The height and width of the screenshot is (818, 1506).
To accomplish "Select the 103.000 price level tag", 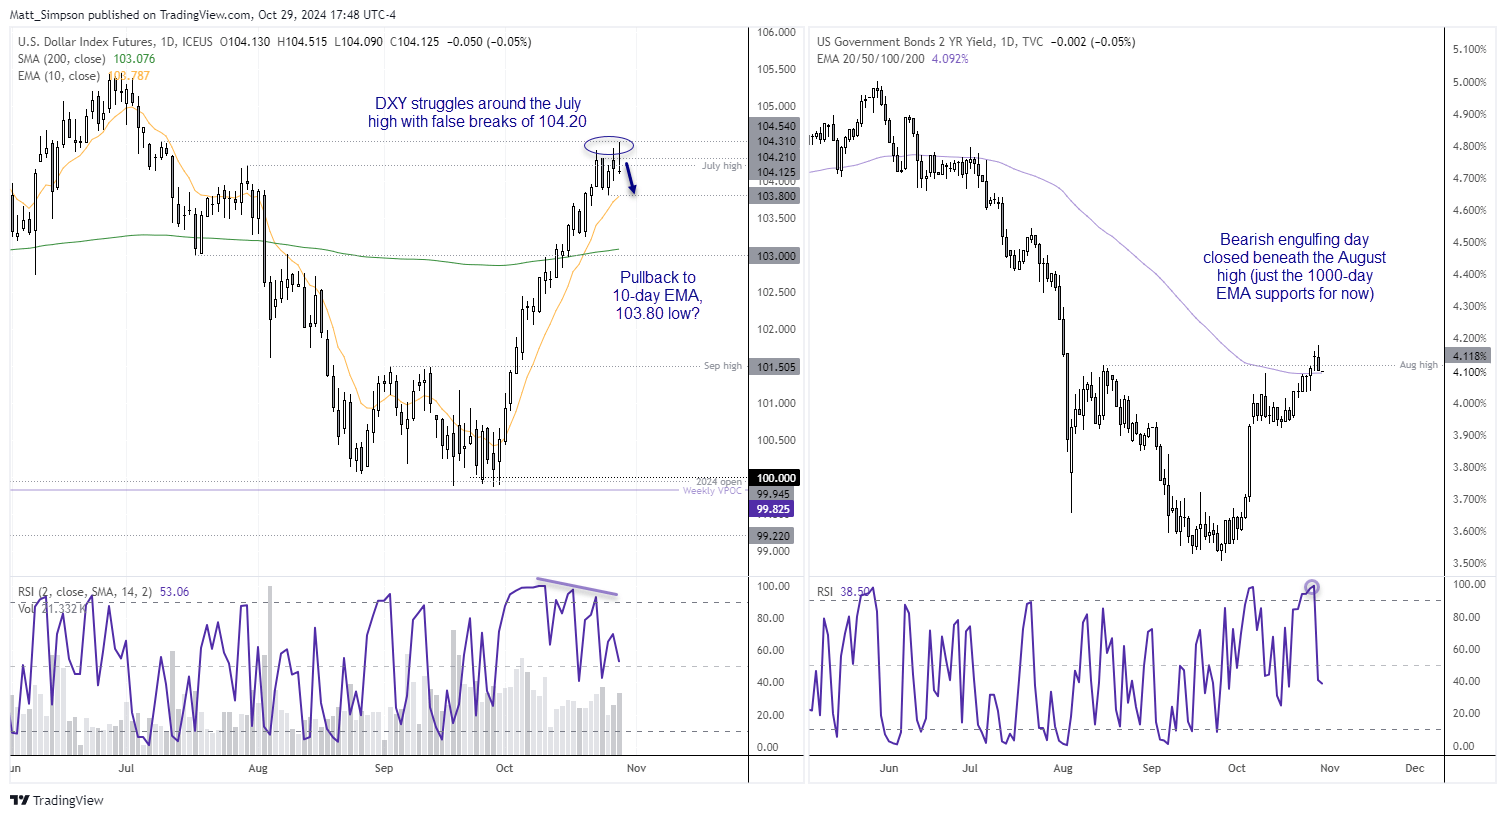I will coord(776,256).
